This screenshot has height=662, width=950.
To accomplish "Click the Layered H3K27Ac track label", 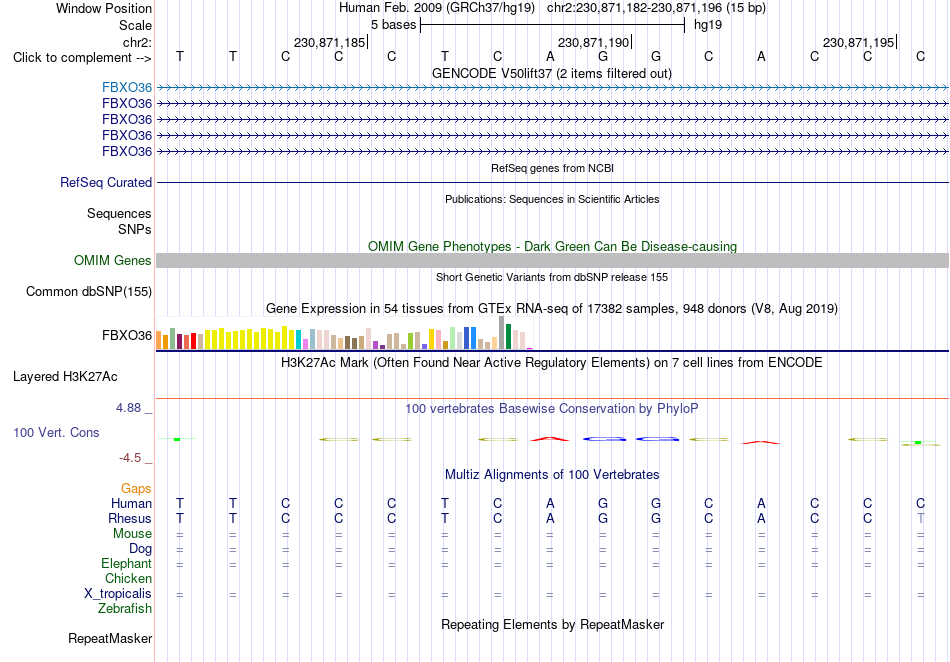I will pos(65,377).
